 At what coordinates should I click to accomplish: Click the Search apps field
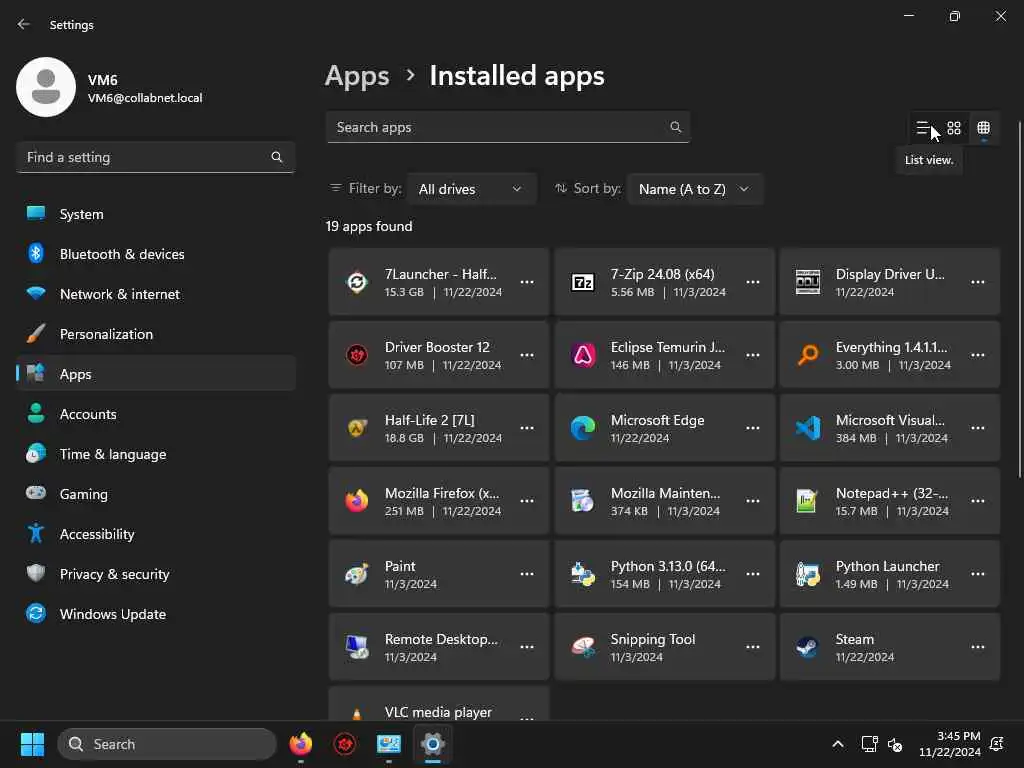coord(508,127)
